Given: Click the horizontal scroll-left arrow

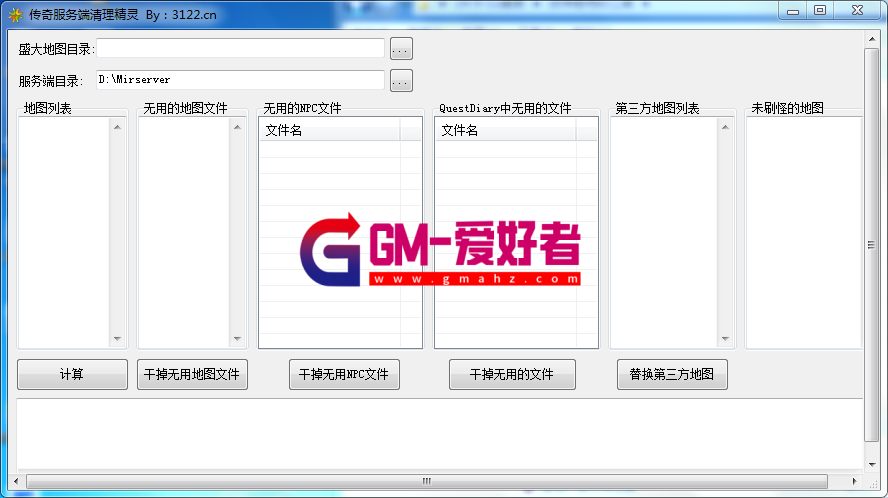Looking at the screenshot, I should pos(16,481).
